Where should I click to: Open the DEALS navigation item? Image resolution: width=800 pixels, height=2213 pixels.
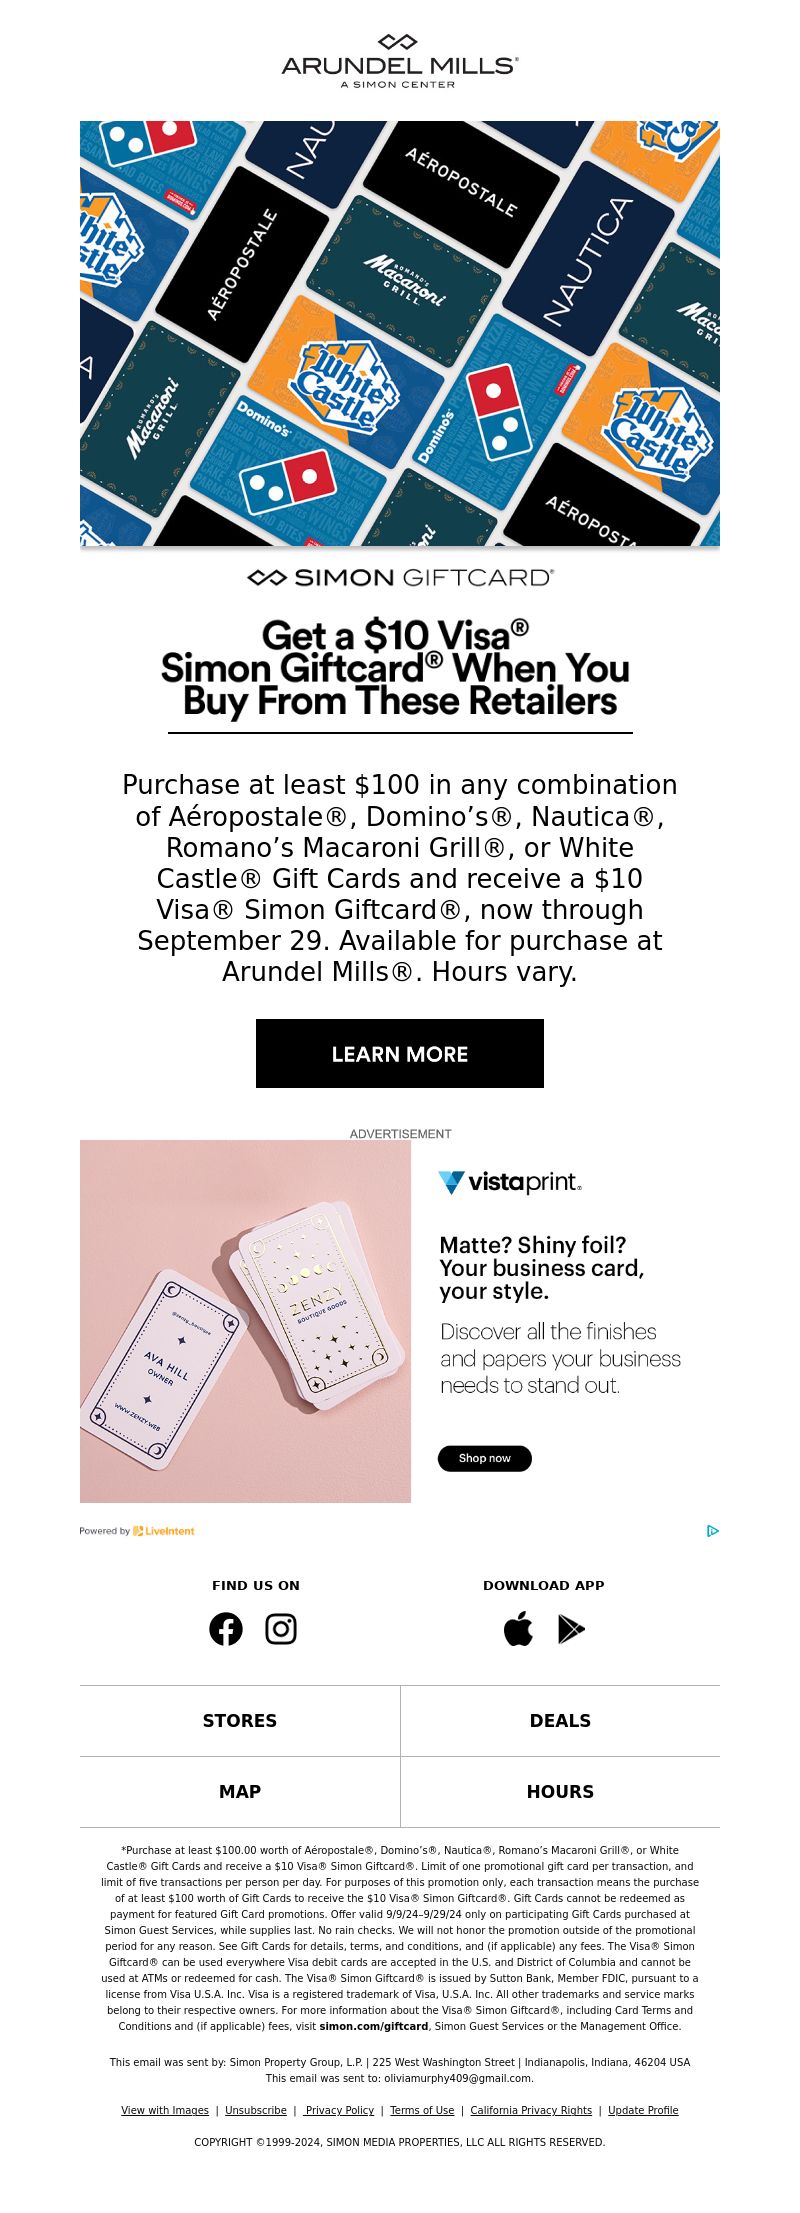pyautogui.click(x=560, y=1721)
